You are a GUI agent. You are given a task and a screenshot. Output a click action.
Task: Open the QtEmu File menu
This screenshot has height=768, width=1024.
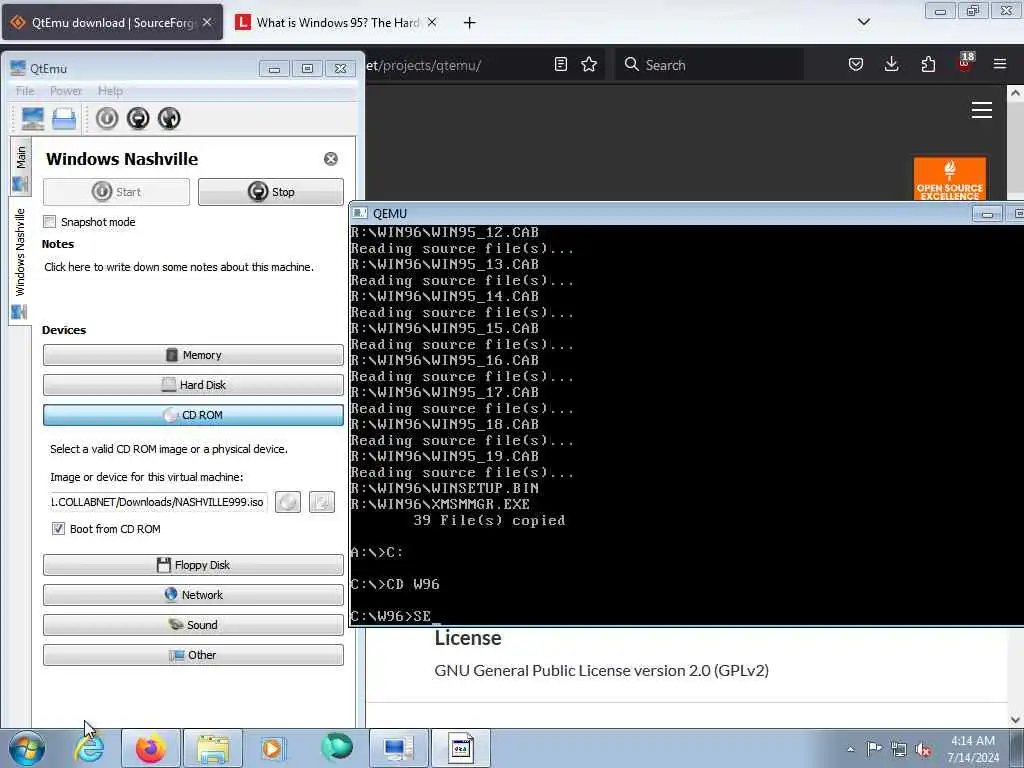(x=25, y=91)
